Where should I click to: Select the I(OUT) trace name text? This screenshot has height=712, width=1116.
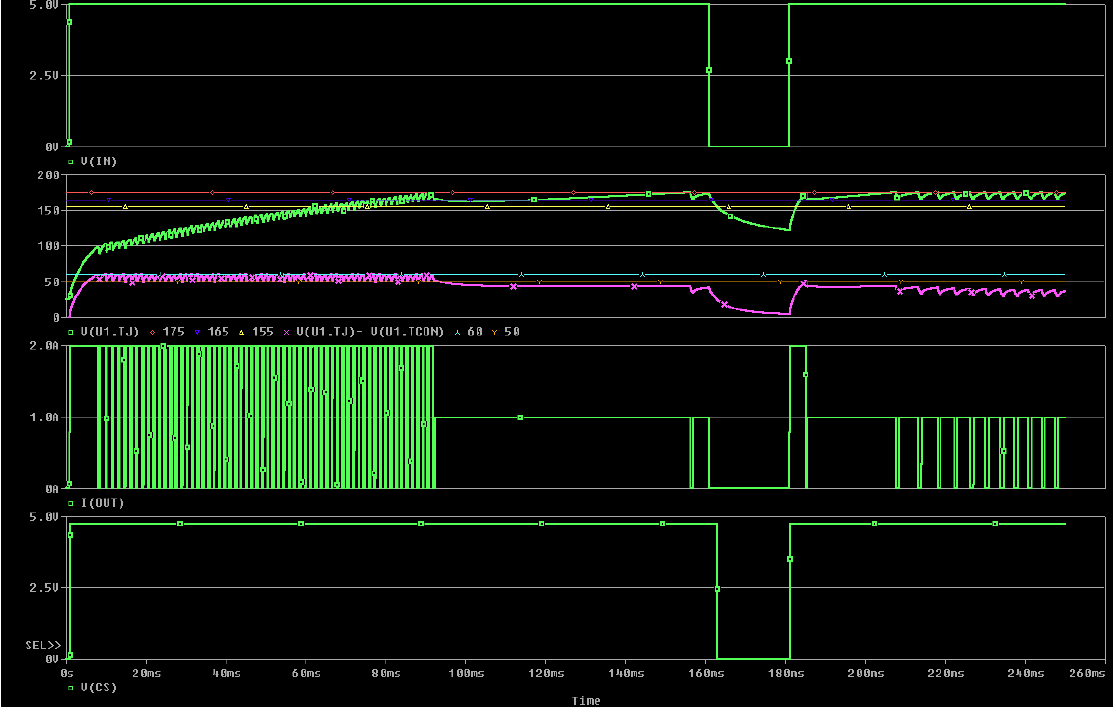coord(101,503)
